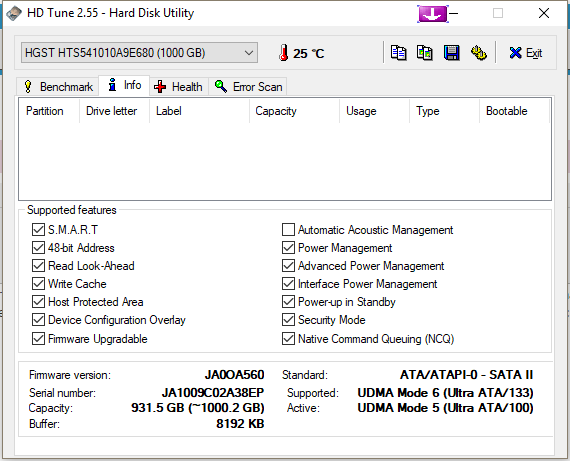Click the floppy disk save icon
The image size is (570, 461).
coord(451,53)
